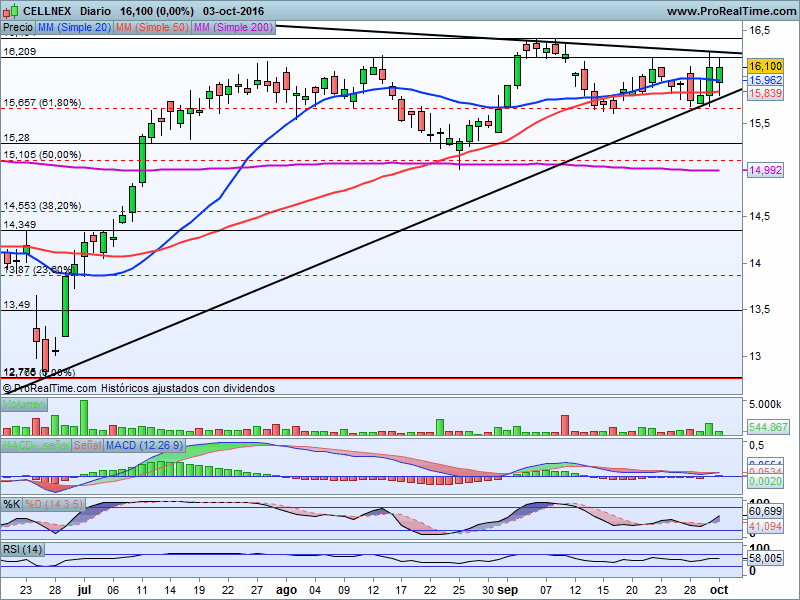Click the magenta 14,992 moving average tag
The image size is (800, 600).
tap(765, 170)
